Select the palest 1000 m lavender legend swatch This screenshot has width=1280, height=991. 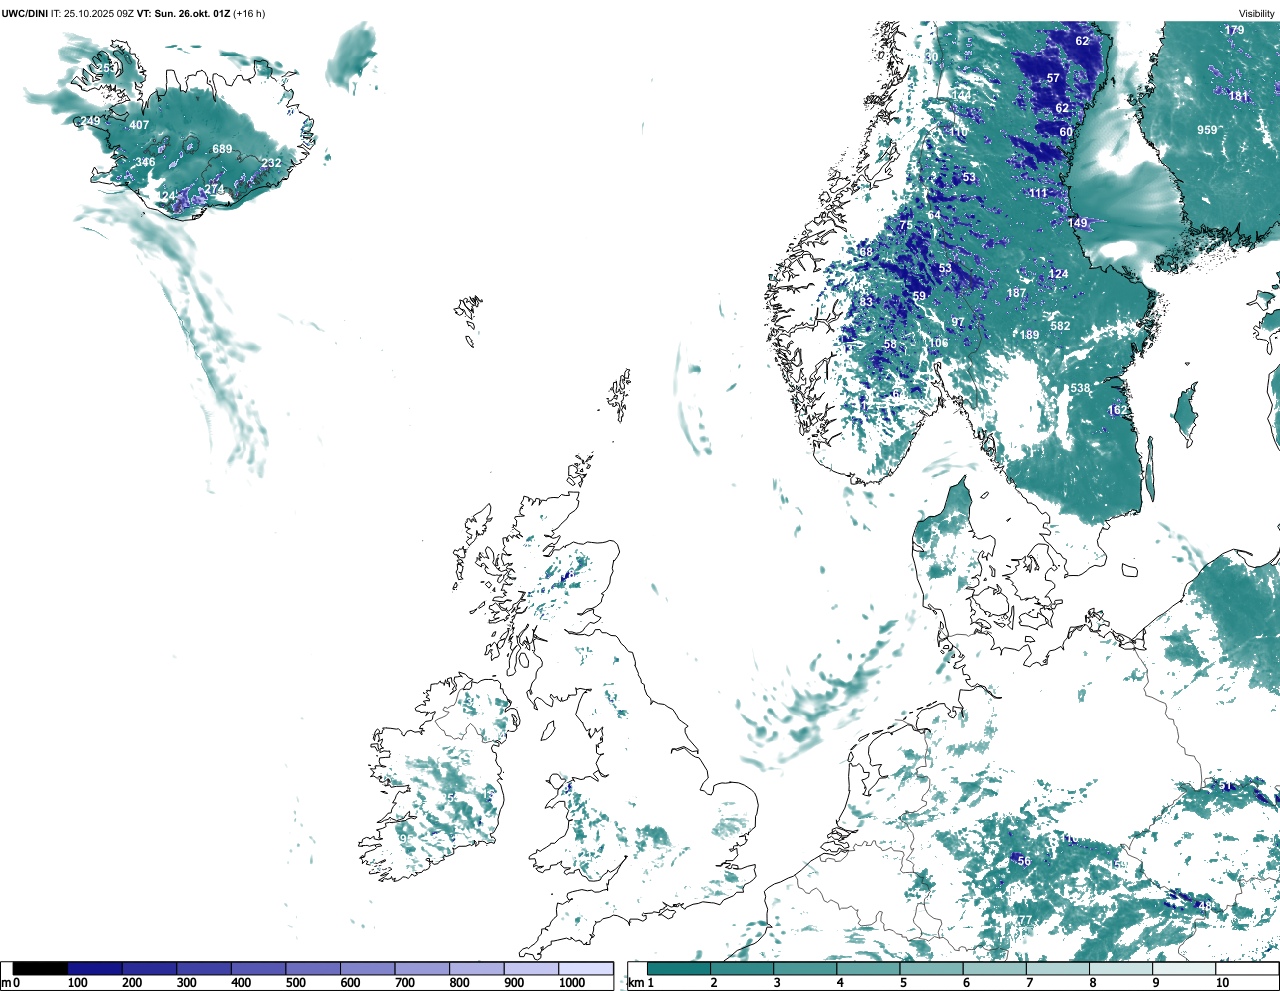pos(585,968)
